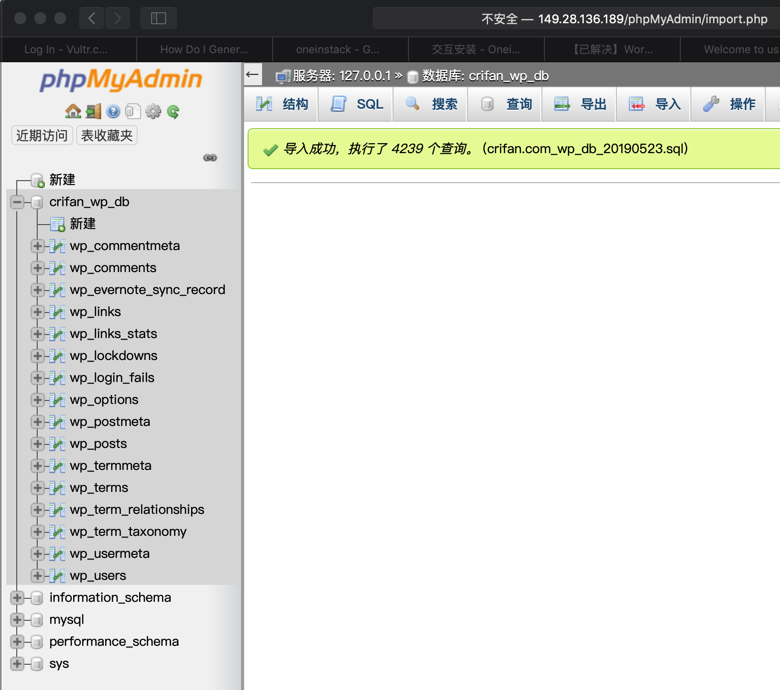
Task: Click the crifan_wp_db breadcrumb database link
Action: pos(485,76)
